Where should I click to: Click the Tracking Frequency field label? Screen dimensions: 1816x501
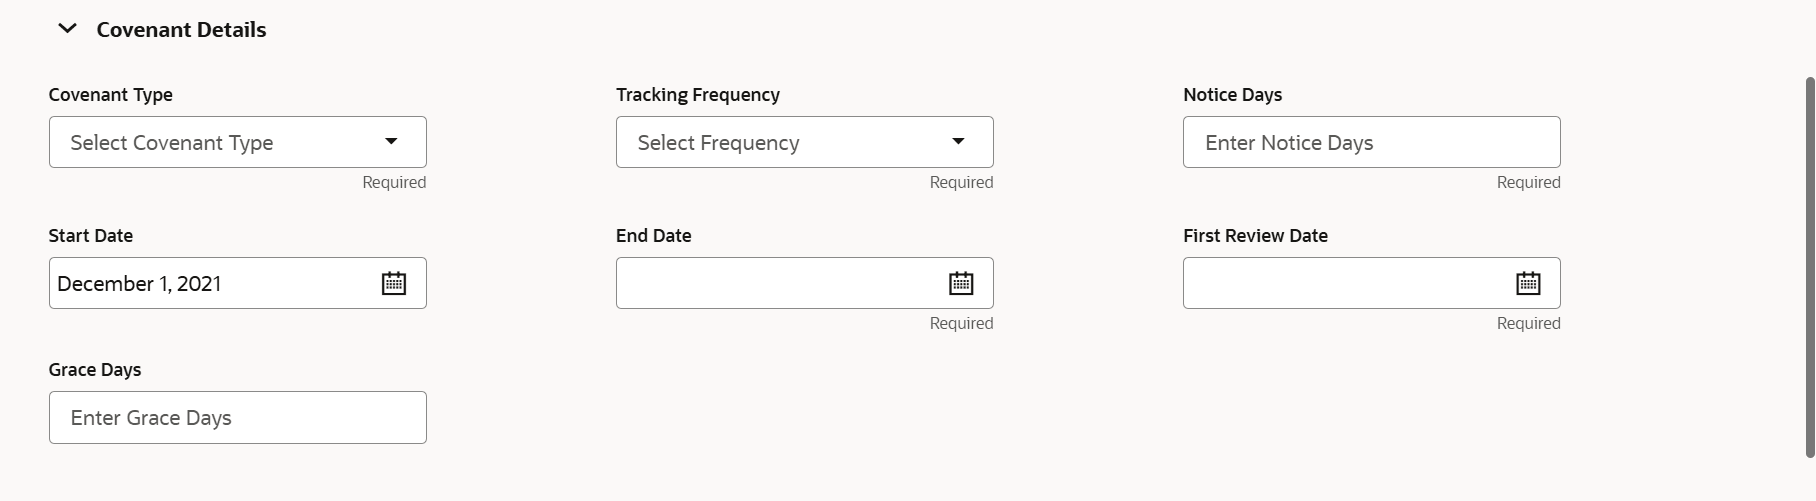tap(697, 95)
